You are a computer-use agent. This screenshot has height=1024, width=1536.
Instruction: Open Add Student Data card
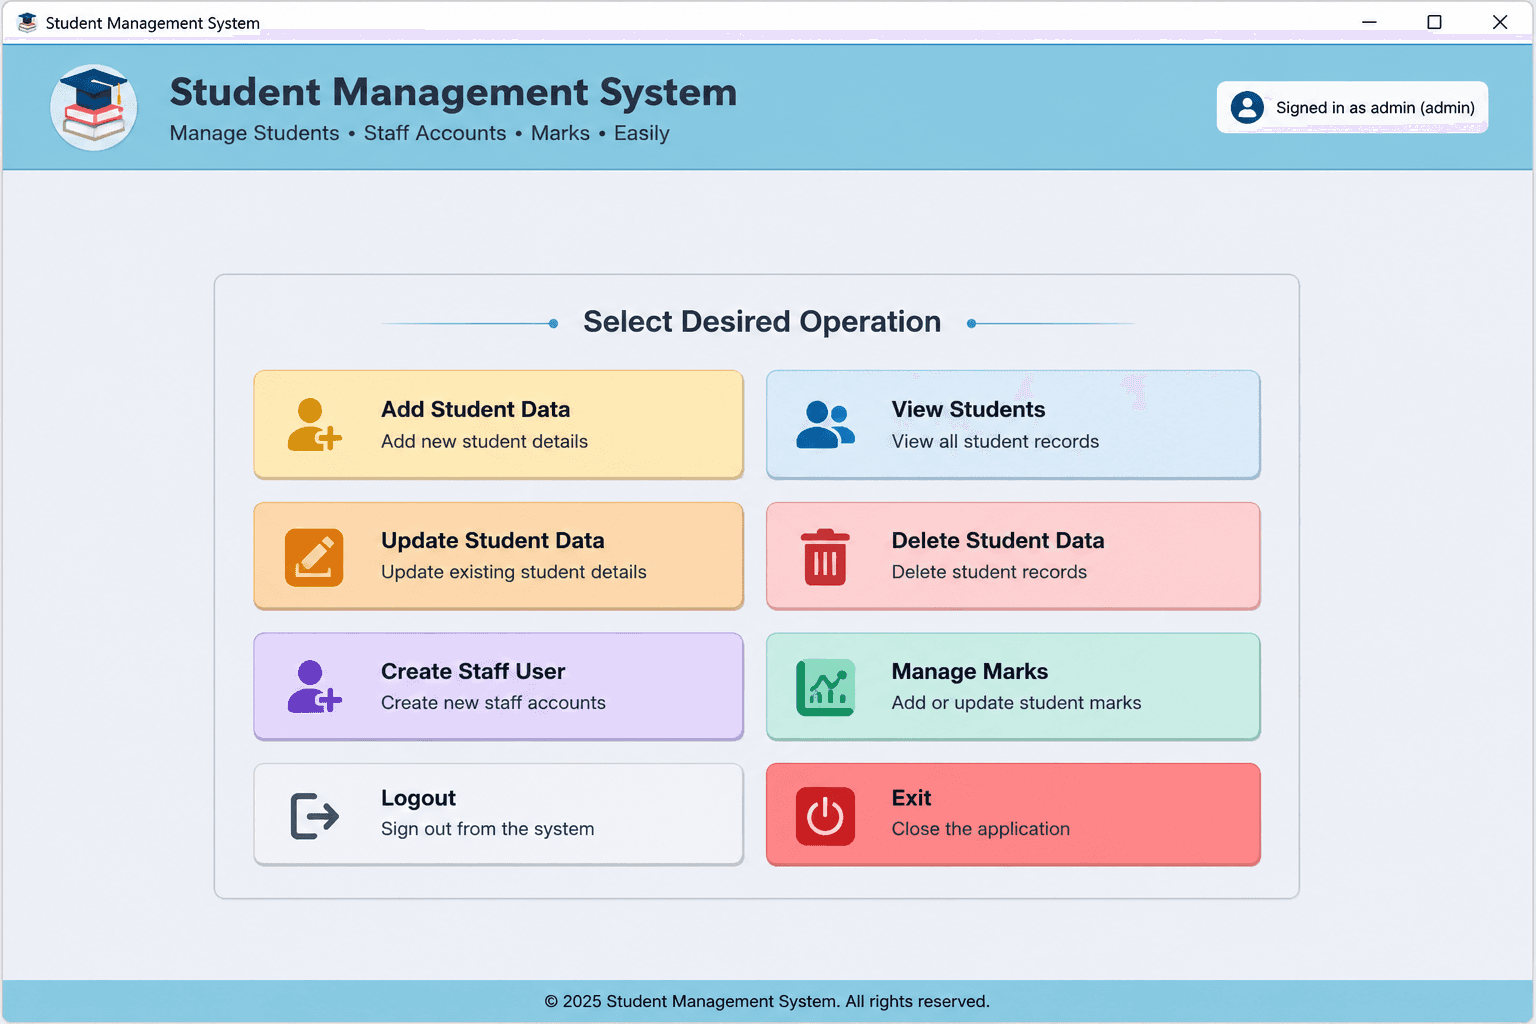coord(498,425)
